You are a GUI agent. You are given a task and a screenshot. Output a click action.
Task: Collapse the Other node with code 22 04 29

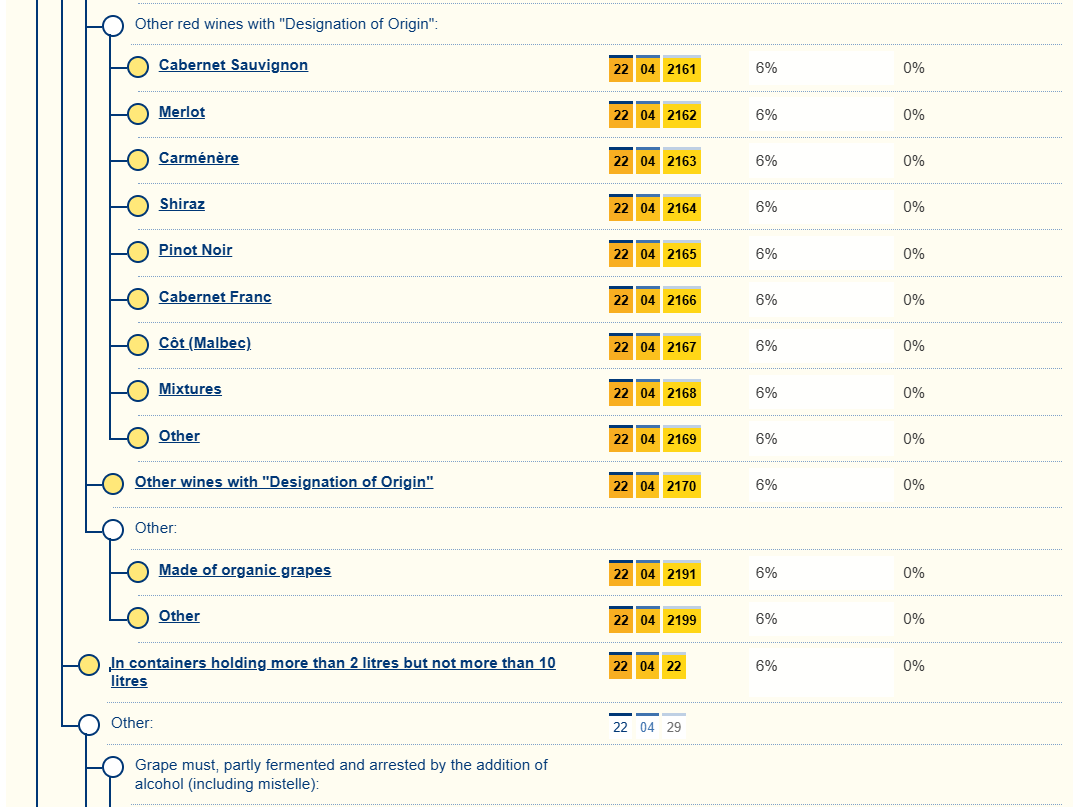coord(89,724)
